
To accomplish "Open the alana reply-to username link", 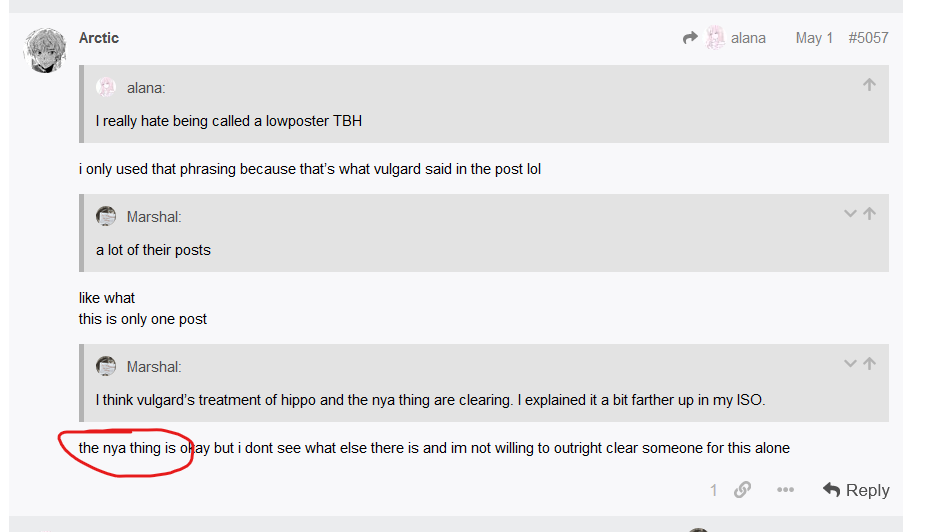I will tap(748, 38).
